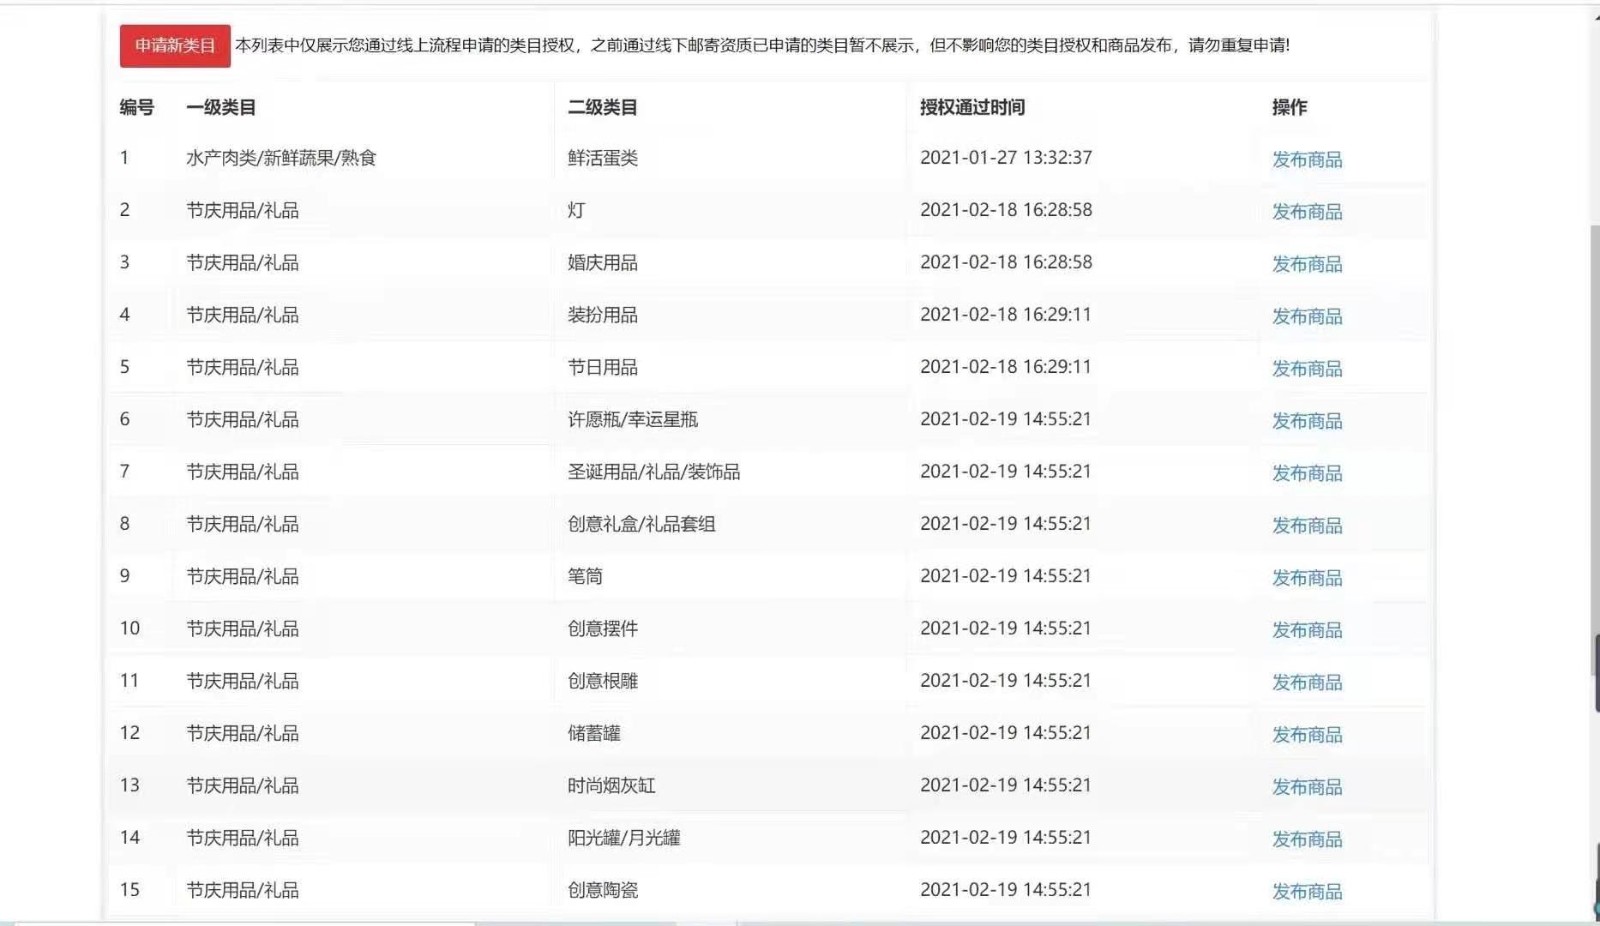The image size is (1600, 926).
Task: Click 发布商品 for 储蓄罐 category
Action: click(x=1306, y=735)
